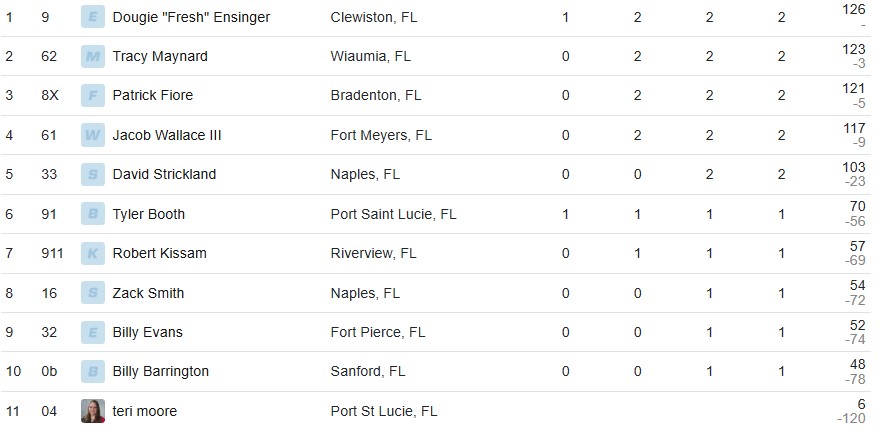Click Zack Smith's 'S' avatar icon
The width and height of the screenshot is (880, 436).
coord(93,293)
